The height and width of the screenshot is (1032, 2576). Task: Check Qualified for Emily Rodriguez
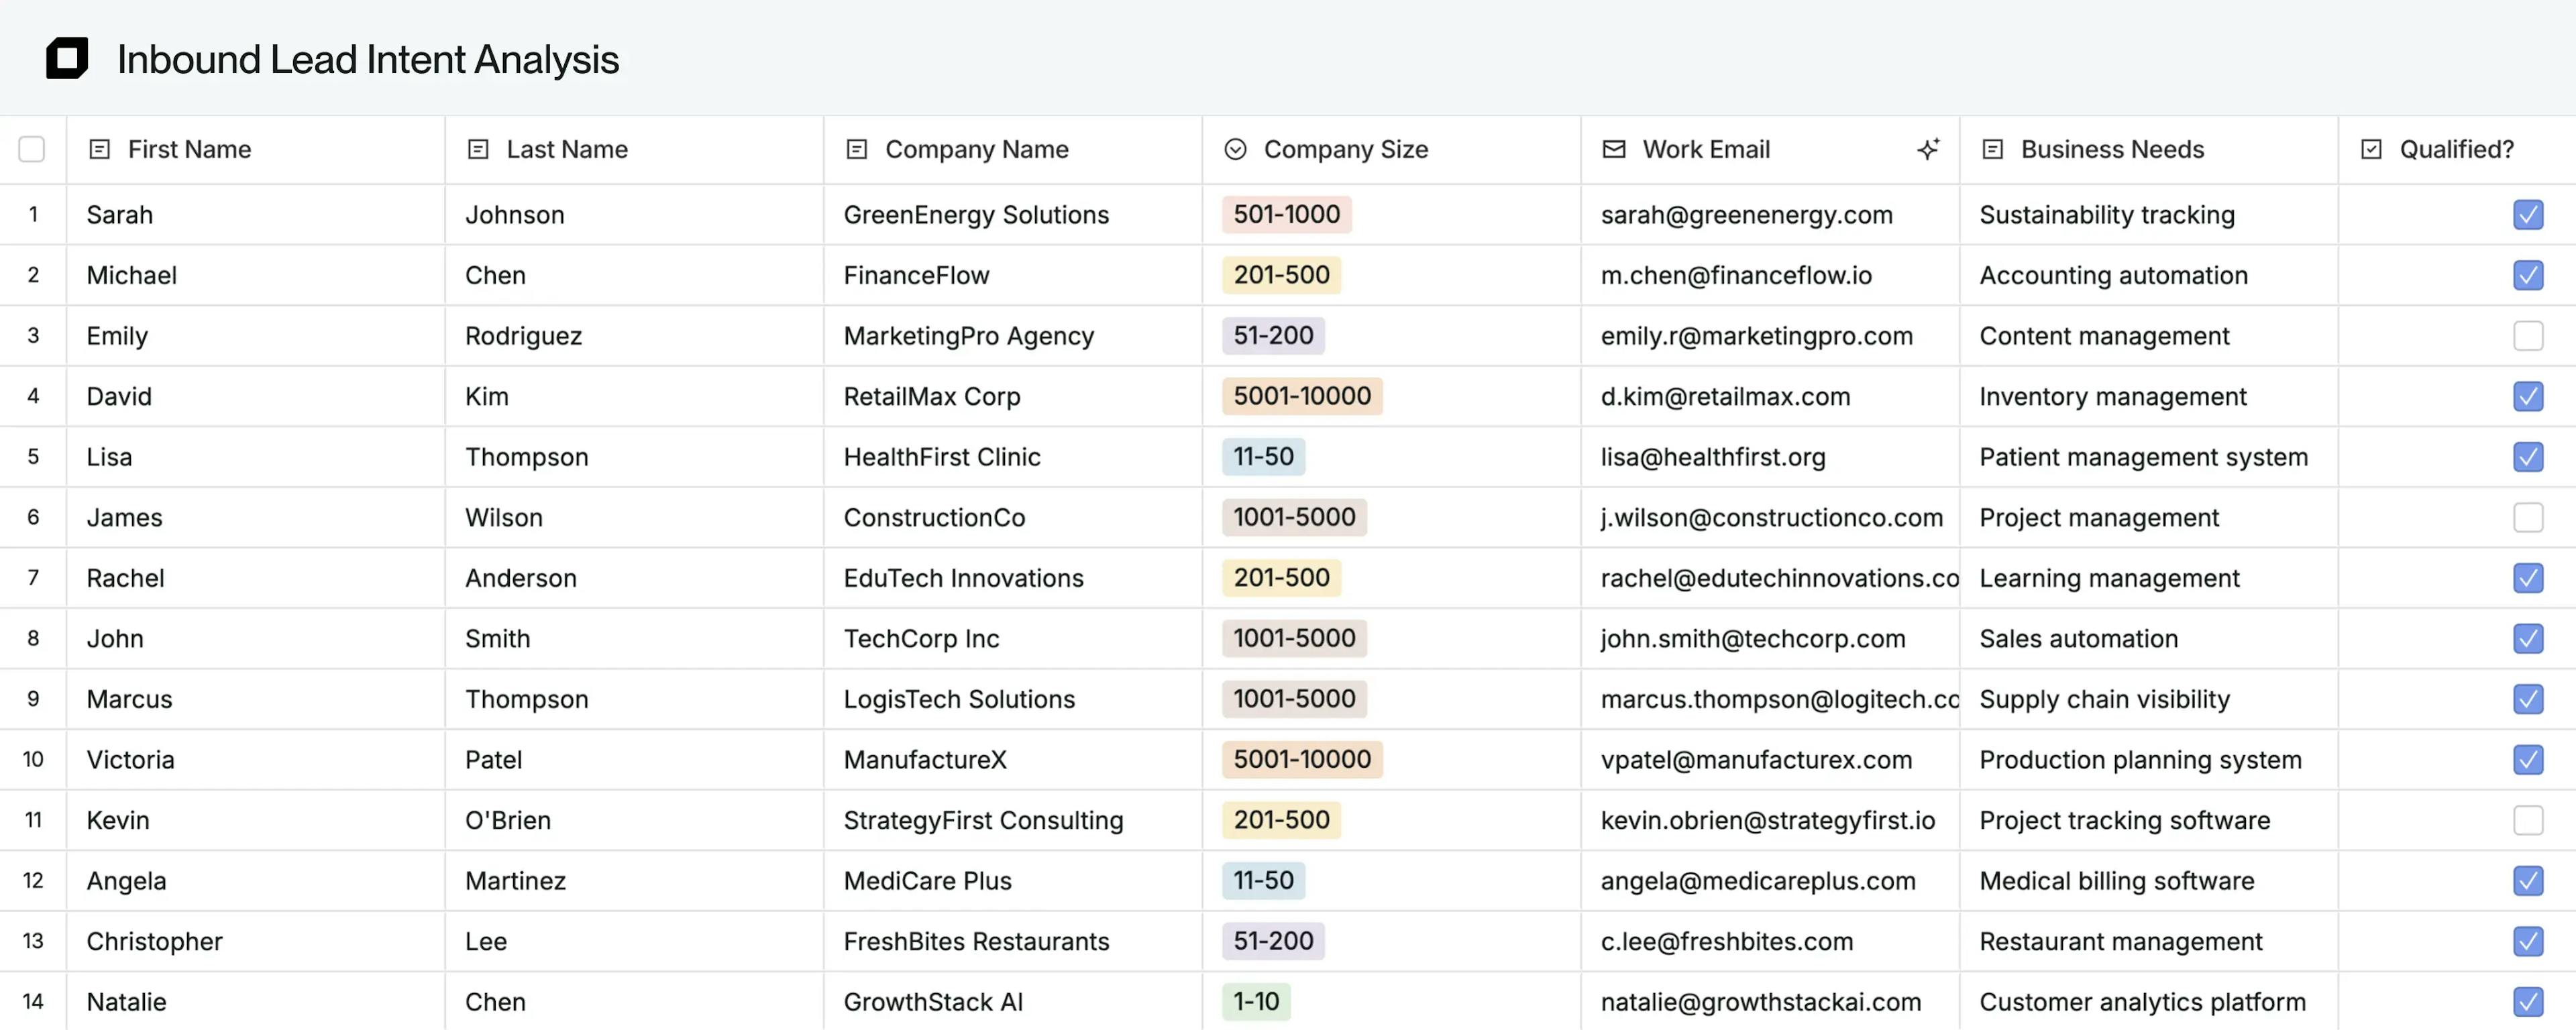pyautogui.click(x=2527, y=336)
